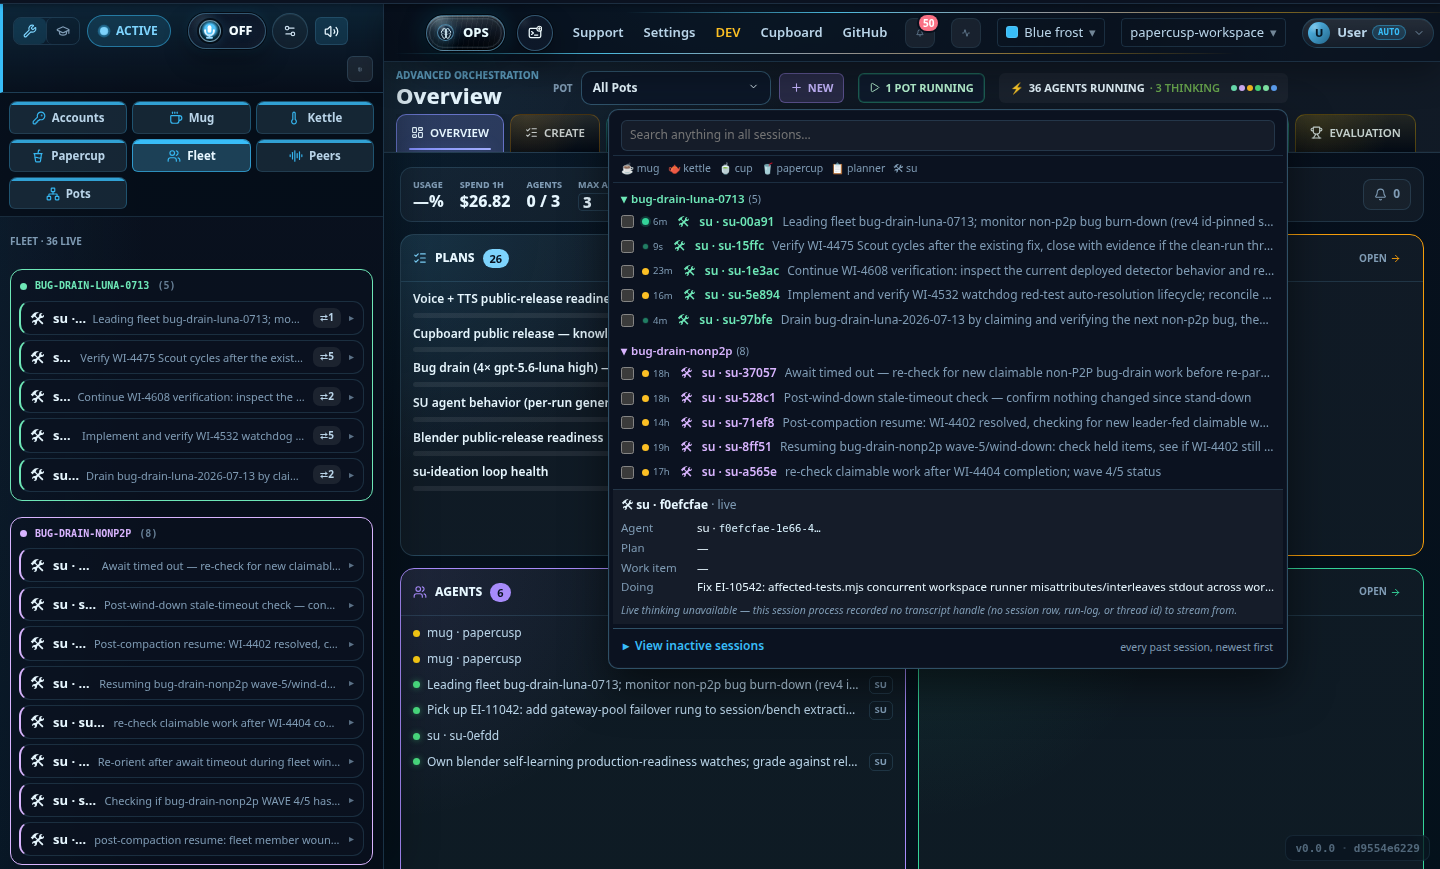Image resolution: width=1440 pixels, height=869 pixels.
Task: Filter sessions by su chip
Action: click(905, 169)
